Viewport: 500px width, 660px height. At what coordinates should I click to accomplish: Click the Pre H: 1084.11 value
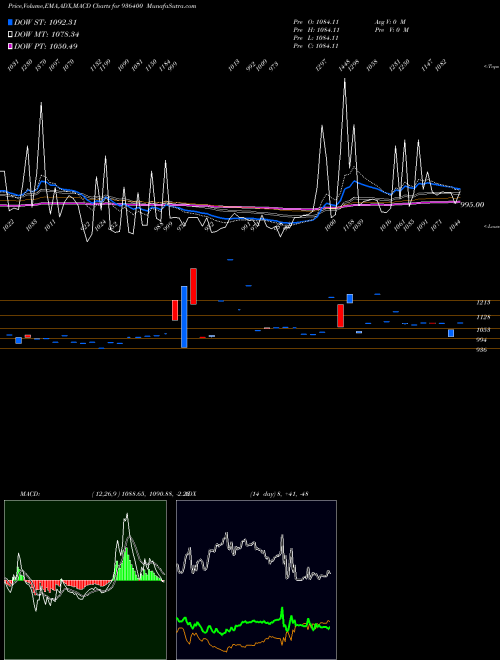[316, 30]
